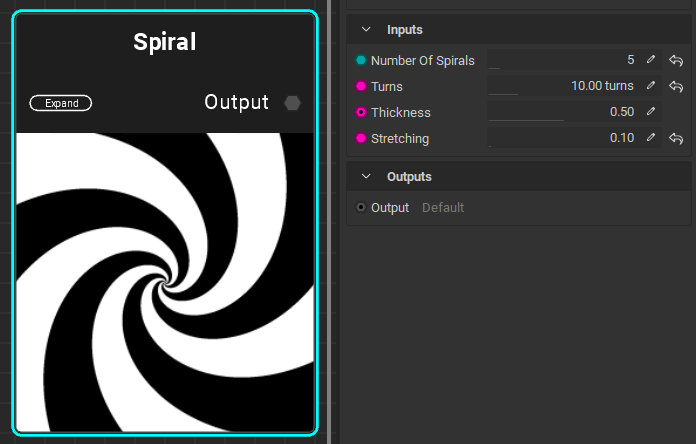Click the spiral preview thumbnail
The height and width of the screenshot is (444, 696).
click(x=165, y=282)
